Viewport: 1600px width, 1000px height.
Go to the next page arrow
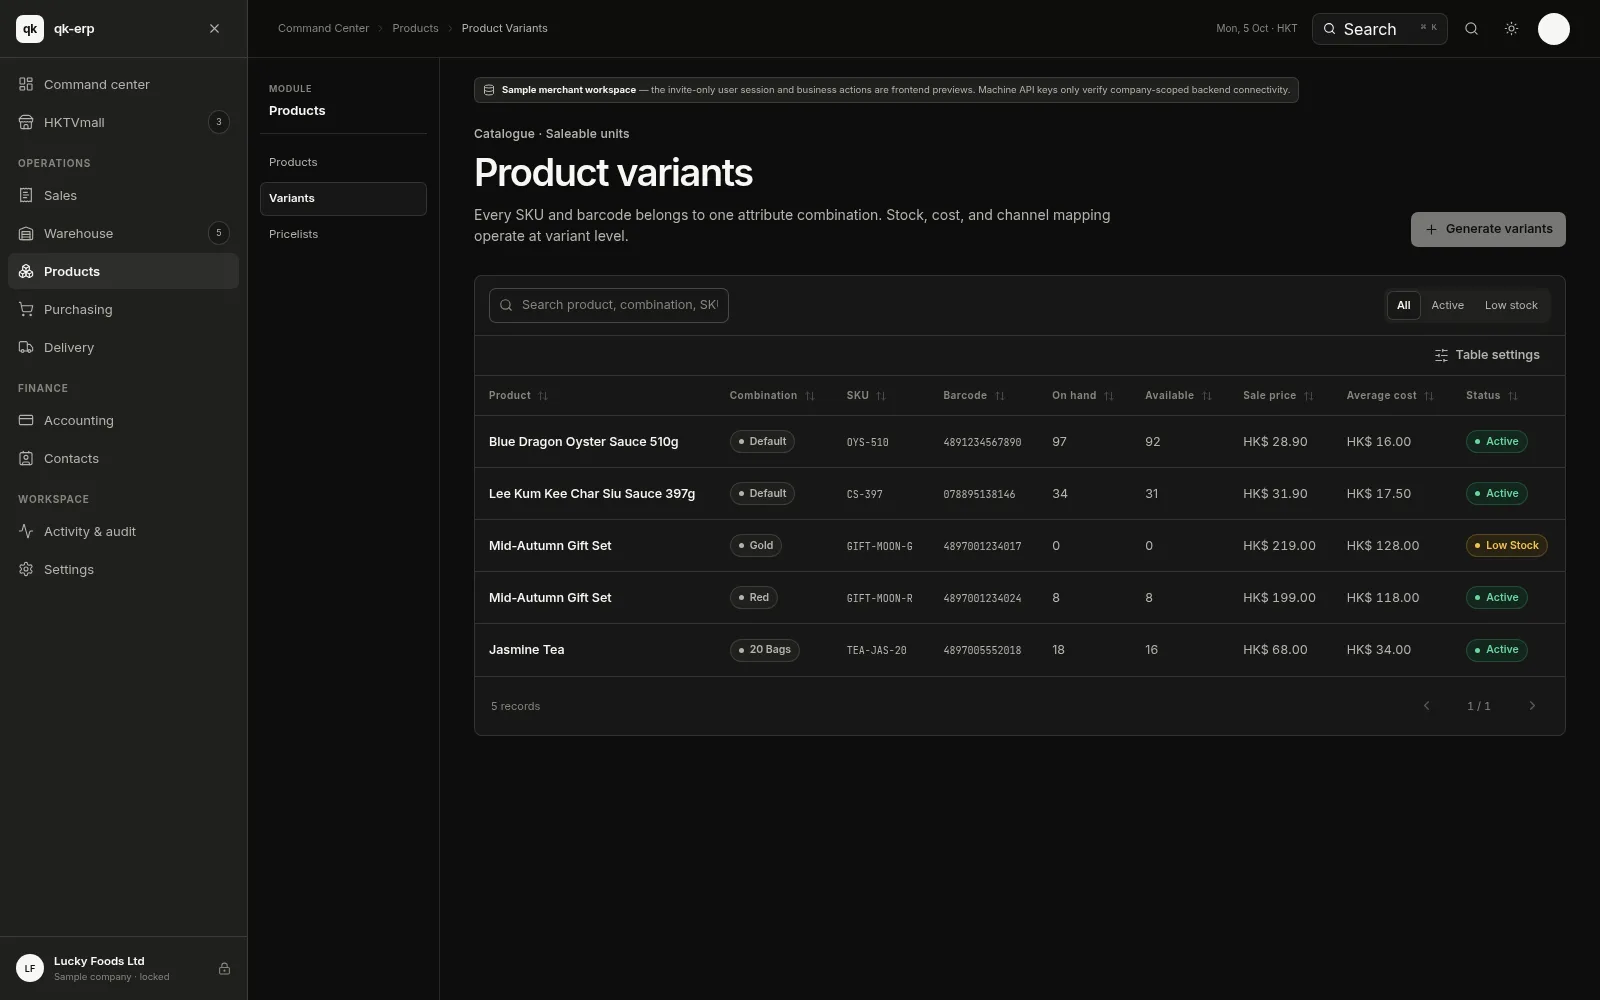click(1532, 706)
